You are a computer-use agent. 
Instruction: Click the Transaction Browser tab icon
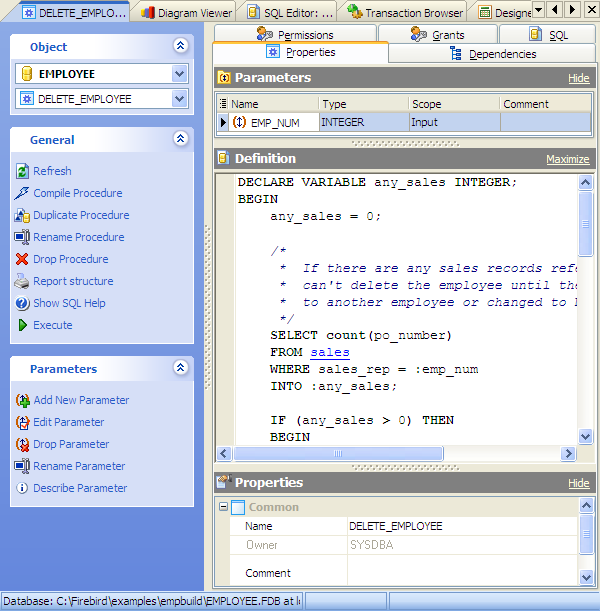coord(355,12)
